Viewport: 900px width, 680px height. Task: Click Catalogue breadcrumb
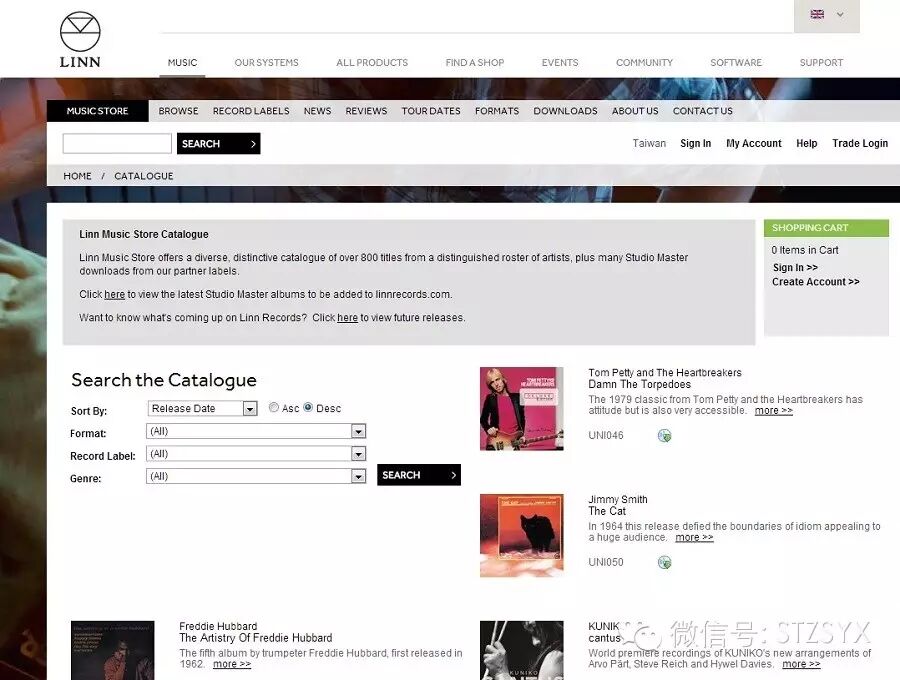tap(143, 176)
